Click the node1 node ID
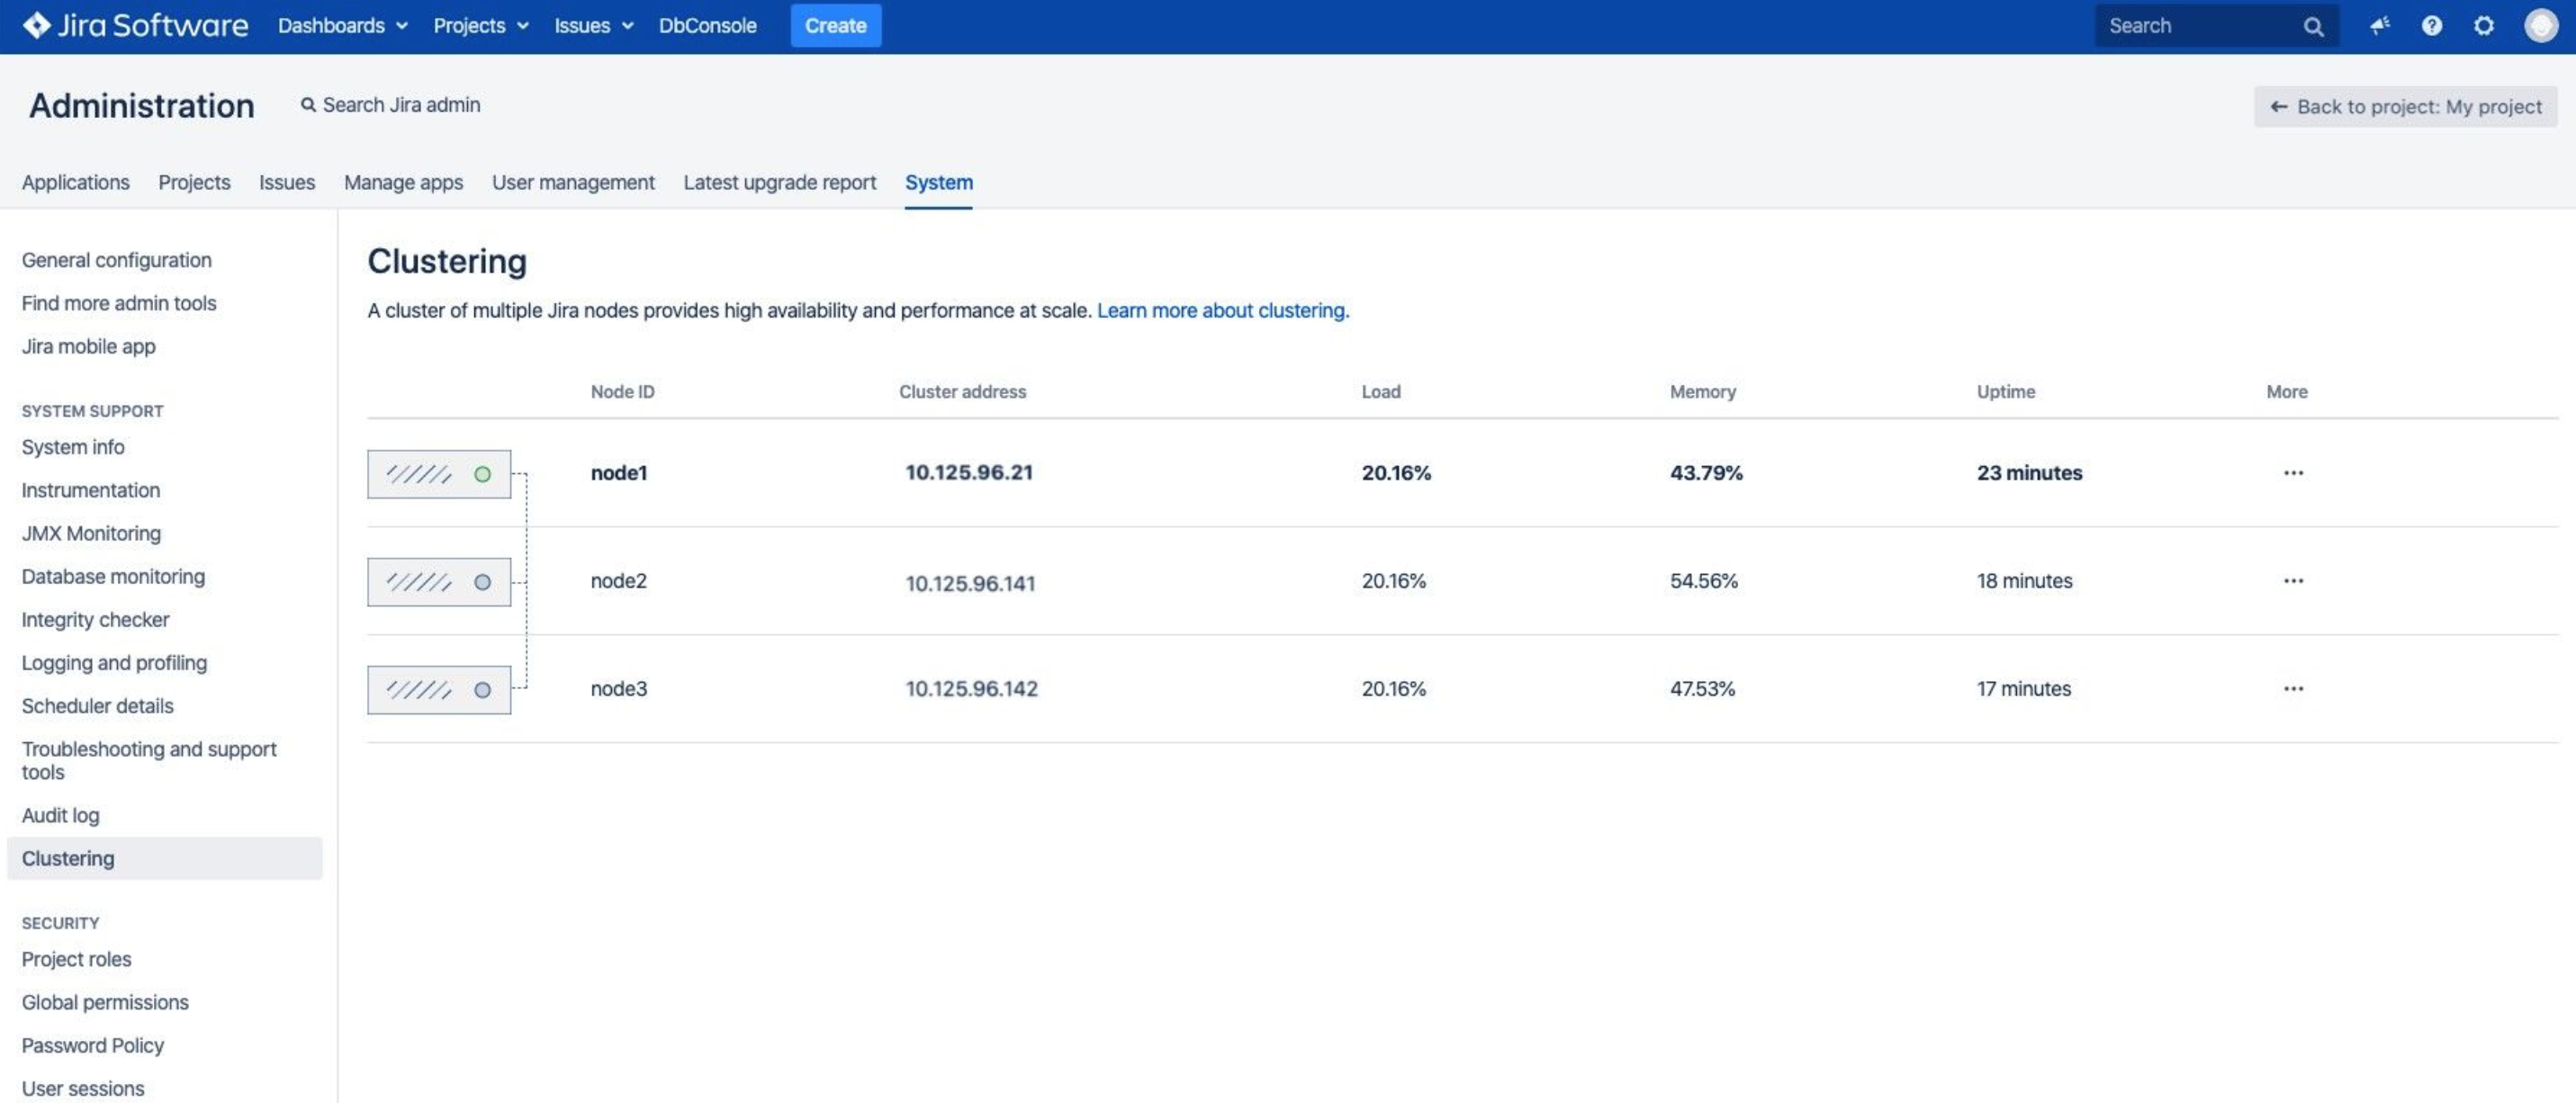 tap(618, 473)
